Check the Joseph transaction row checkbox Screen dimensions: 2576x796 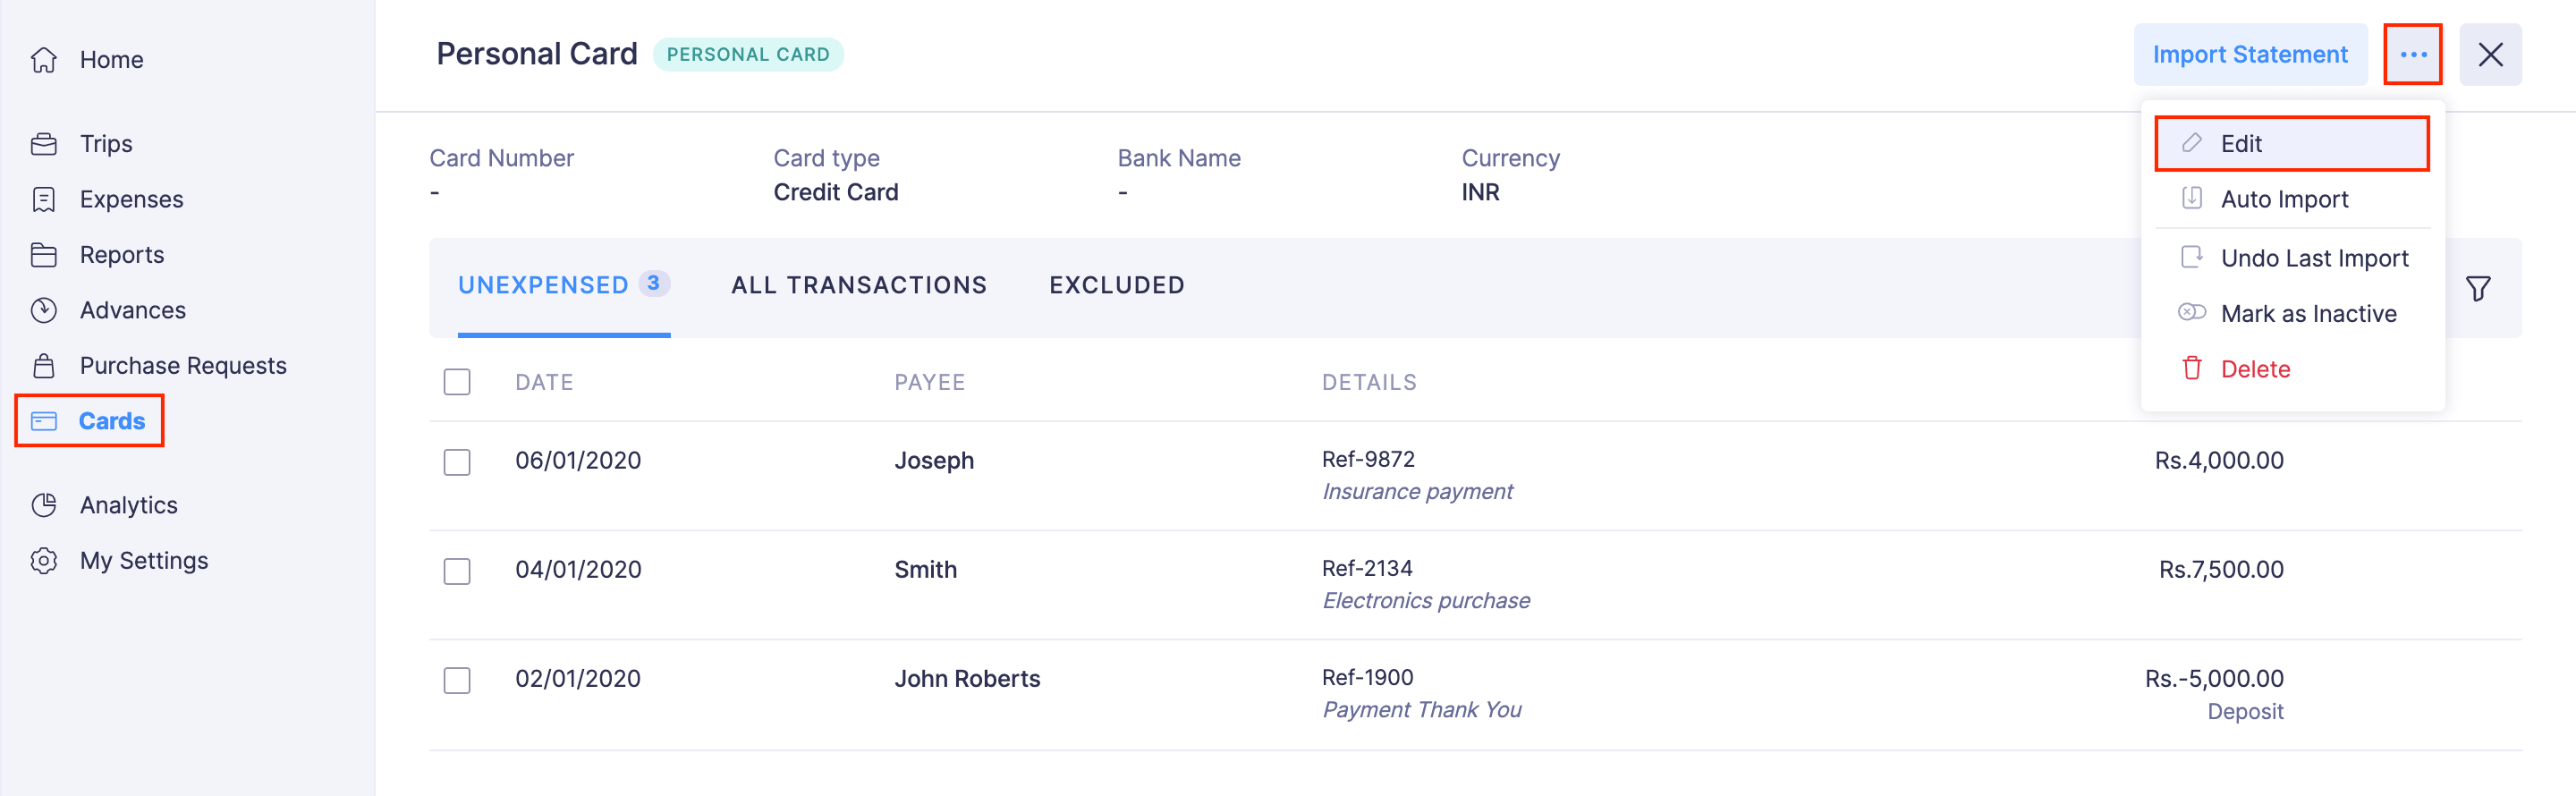coord(457,462)
